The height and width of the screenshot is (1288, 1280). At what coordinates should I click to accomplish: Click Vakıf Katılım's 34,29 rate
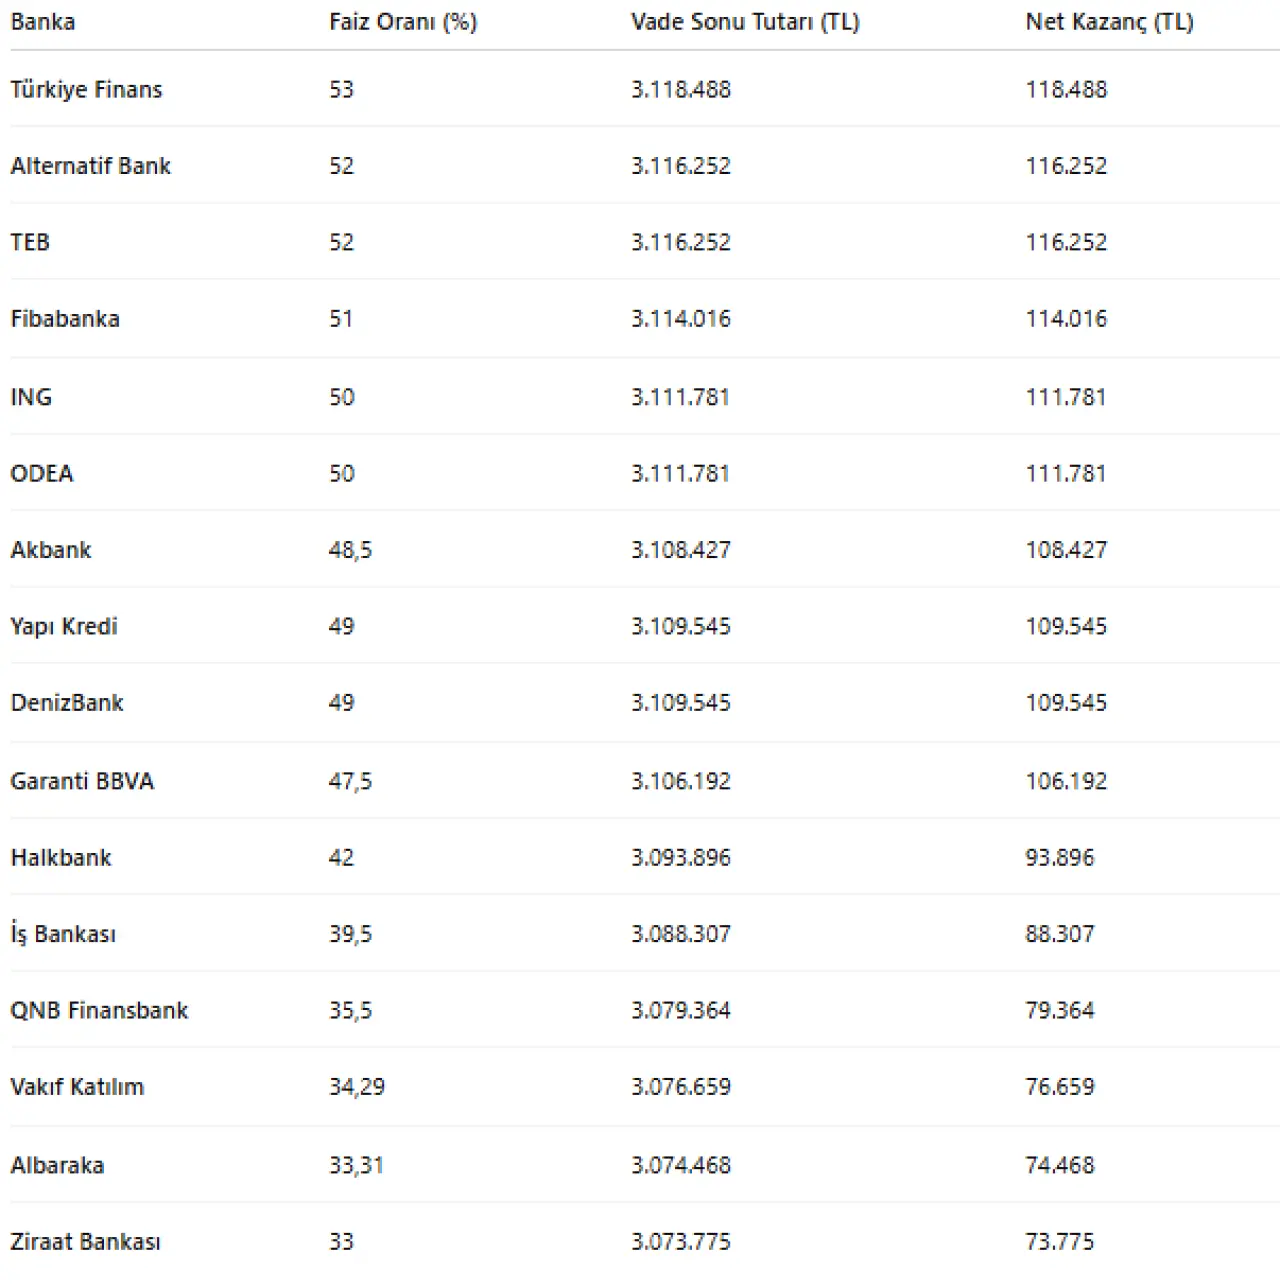click(357, 1087)
